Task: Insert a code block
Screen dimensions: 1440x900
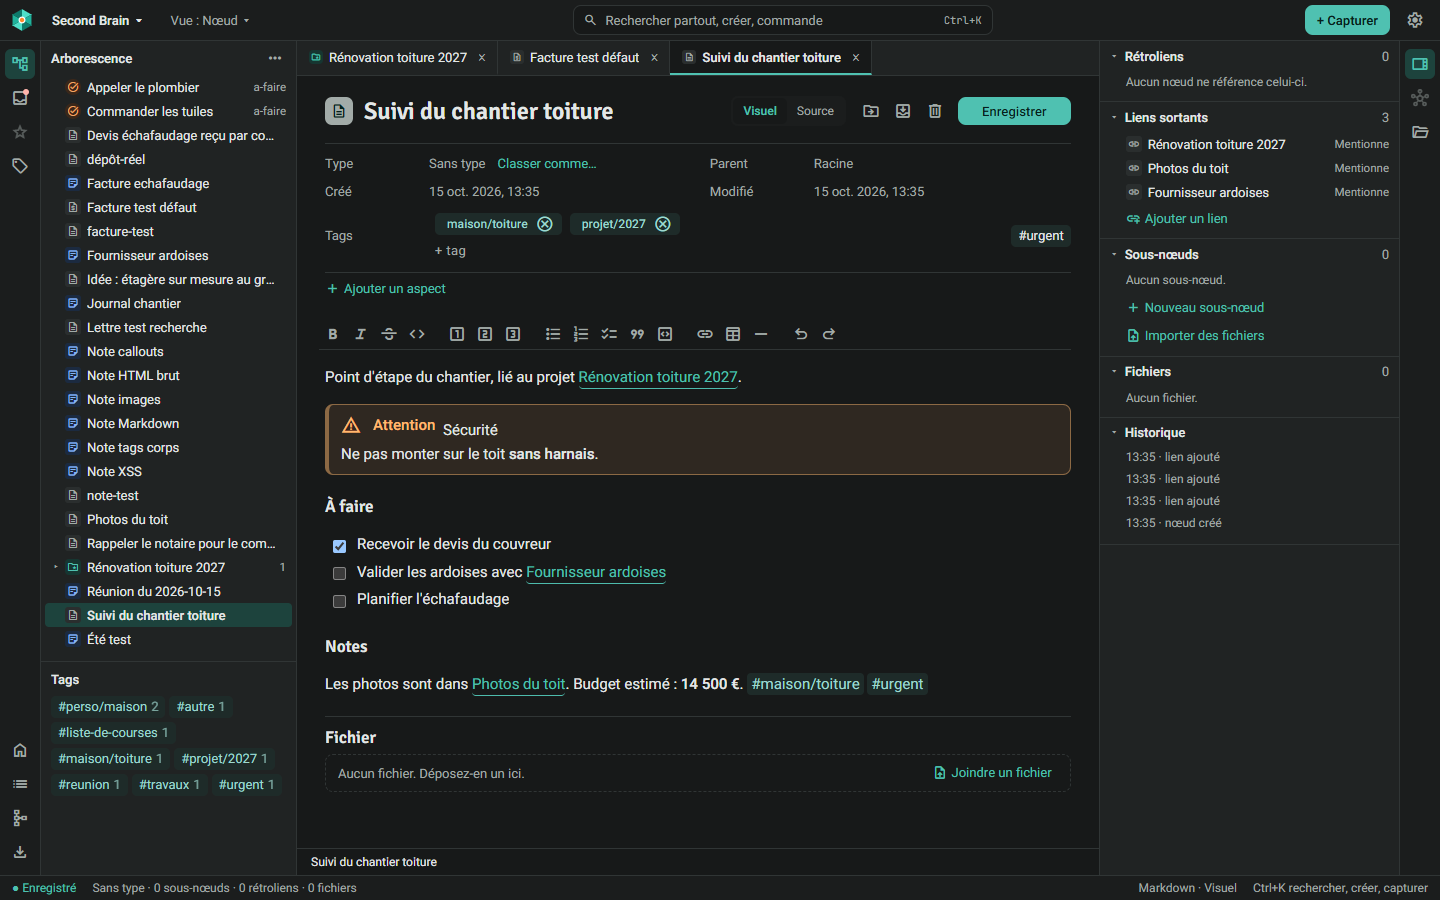Action: click(665, 334)
